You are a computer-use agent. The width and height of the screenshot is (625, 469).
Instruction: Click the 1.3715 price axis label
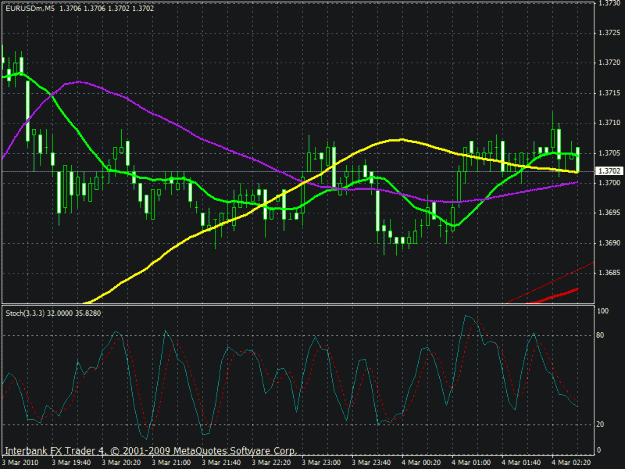[610, 93]
